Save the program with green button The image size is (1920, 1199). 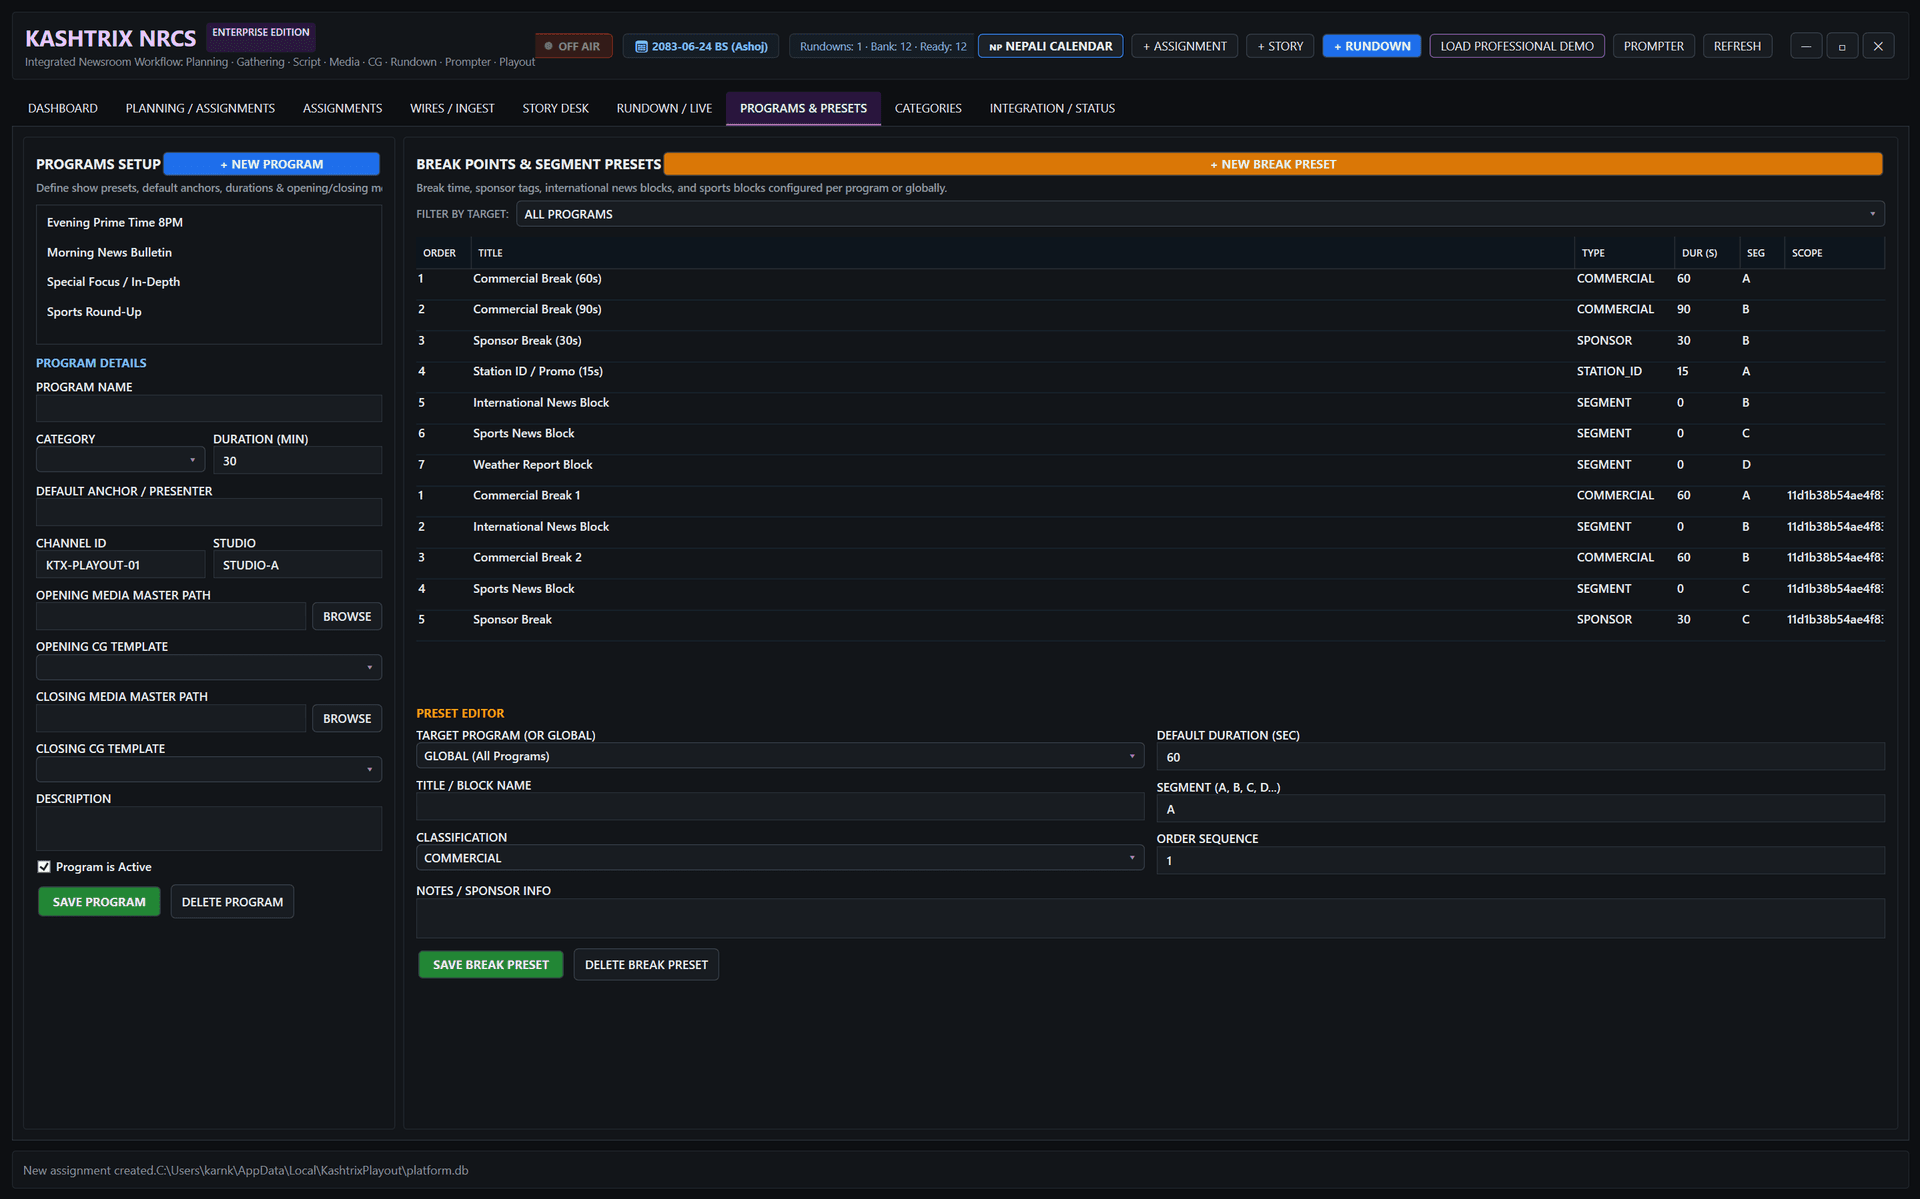pyautogui.click(x=99, y=902)
